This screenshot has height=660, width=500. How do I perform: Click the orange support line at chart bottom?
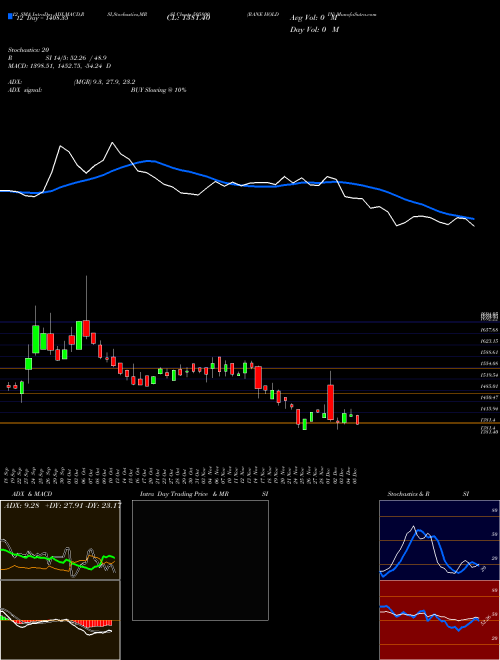click(x=250, y=423)
